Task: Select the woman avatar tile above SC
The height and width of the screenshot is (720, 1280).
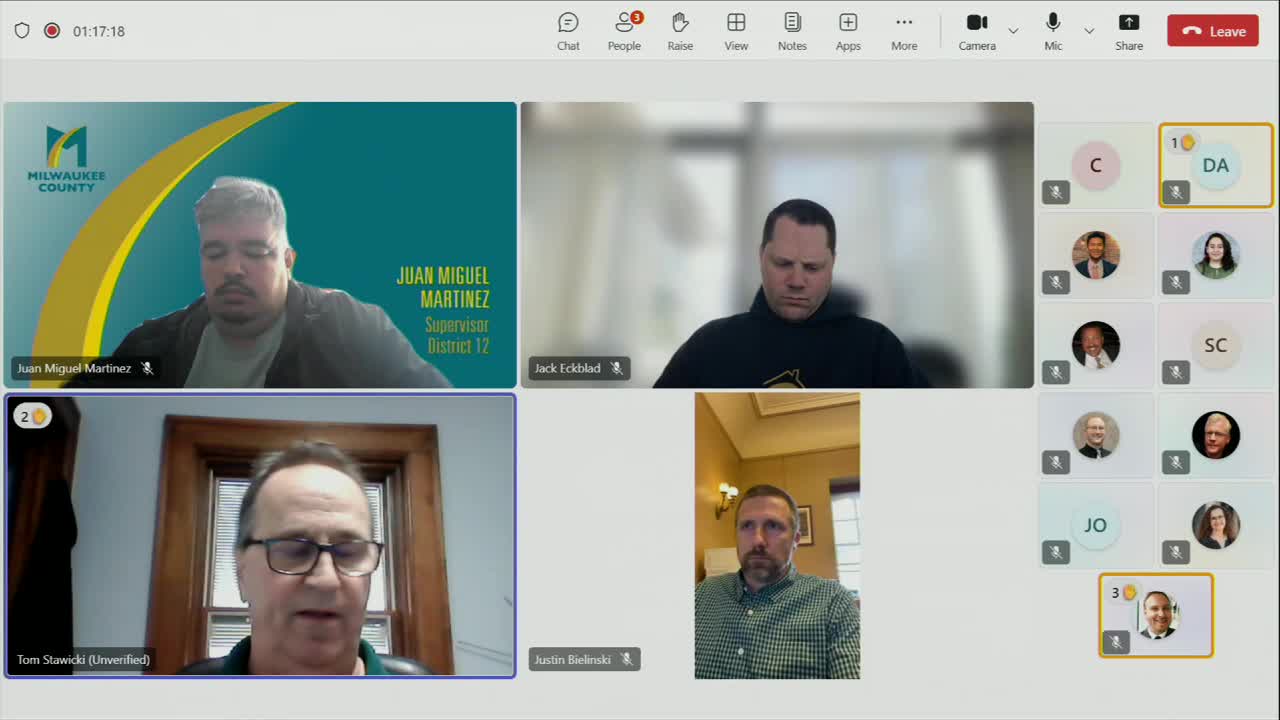Action: 1216,255
